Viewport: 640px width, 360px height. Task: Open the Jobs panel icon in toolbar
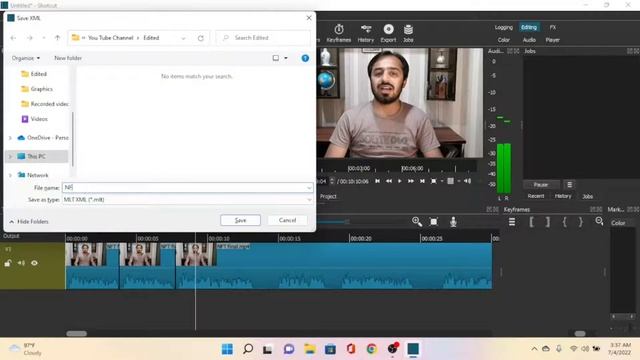coord(408,33)
